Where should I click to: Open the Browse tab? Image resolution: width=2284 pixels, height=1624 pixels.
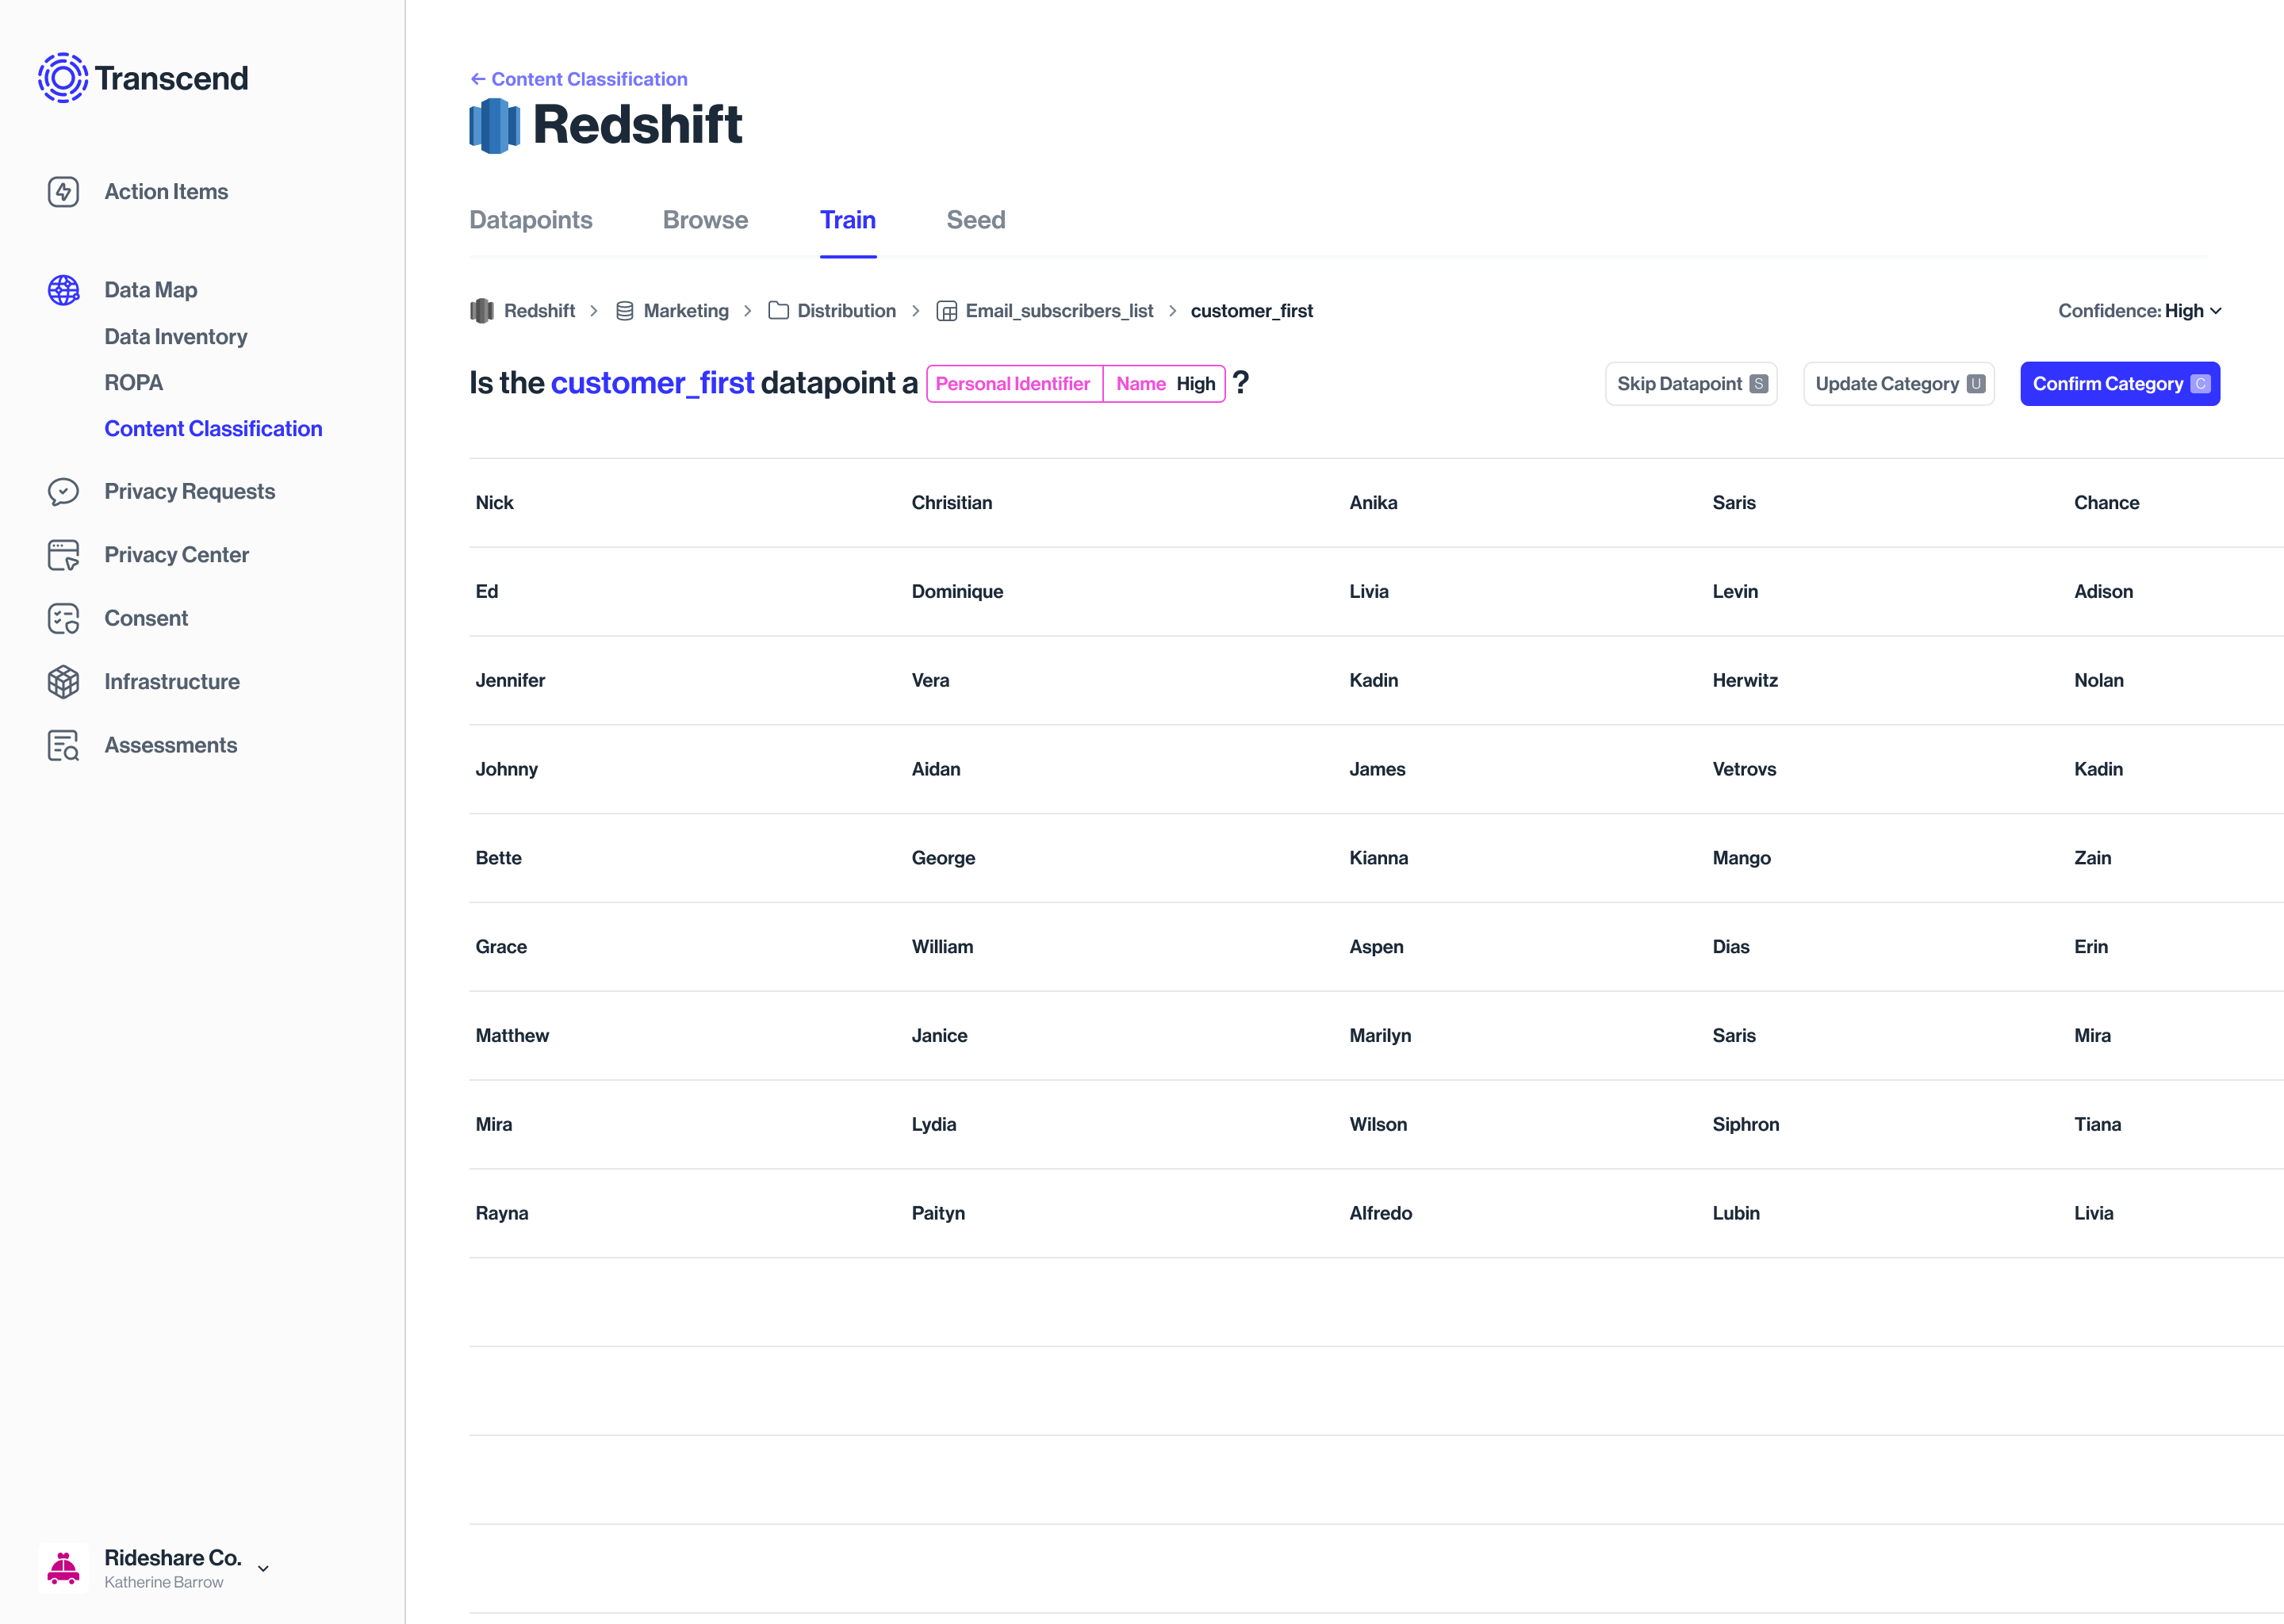coord(705,220)
